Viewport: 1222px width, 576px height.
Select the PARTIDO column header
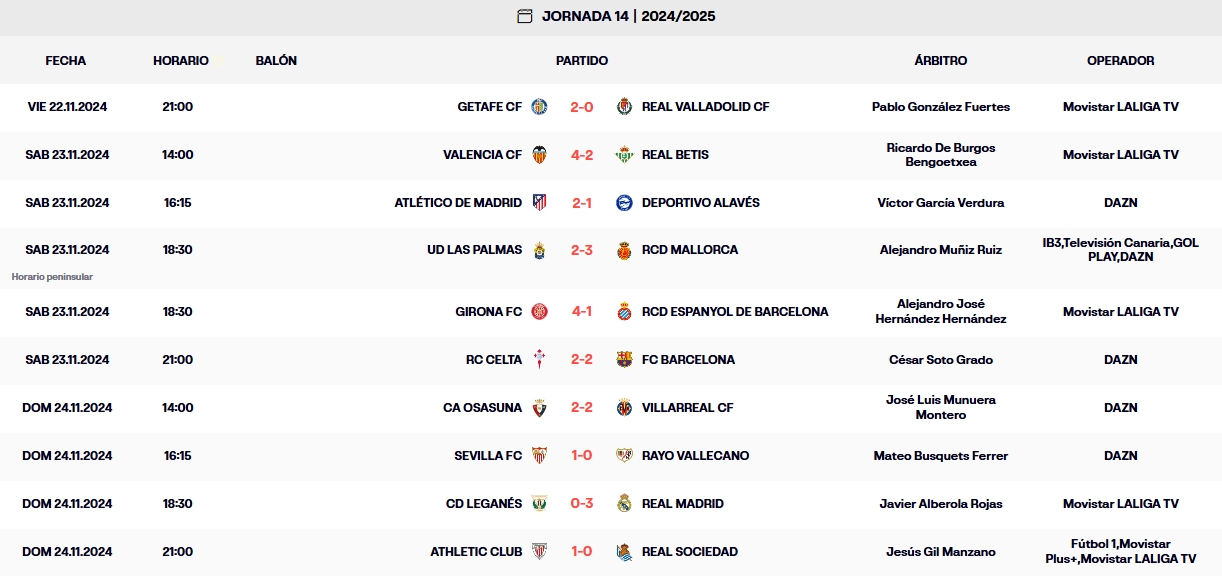click(583, 60)
